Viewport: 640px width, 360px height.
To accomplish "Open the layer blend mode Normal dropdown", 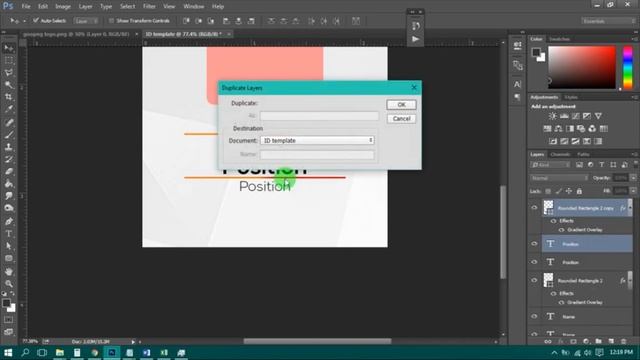I will pos(559,178).
